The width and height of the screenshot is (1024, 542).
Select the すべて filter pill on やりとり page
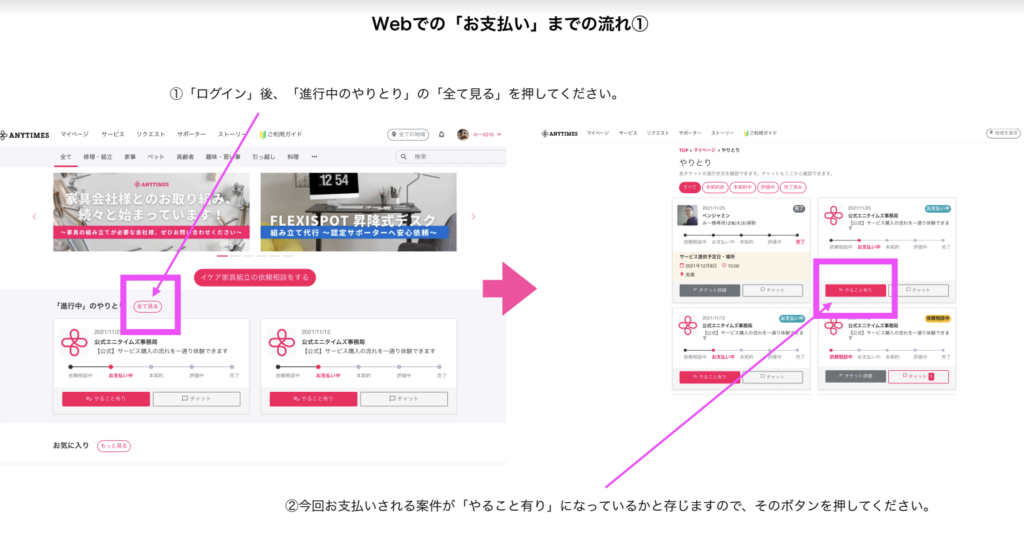coord(689,187)
